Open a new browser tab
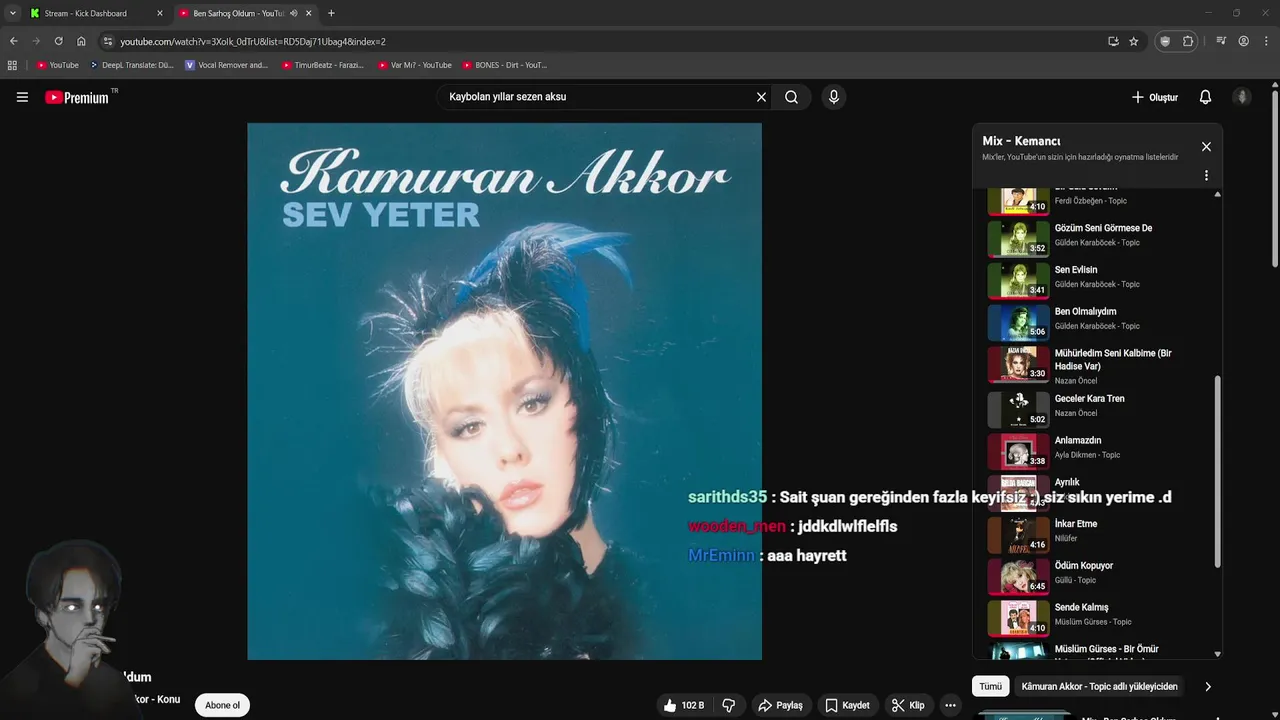1280x720 pixels. tap(331, 13)
